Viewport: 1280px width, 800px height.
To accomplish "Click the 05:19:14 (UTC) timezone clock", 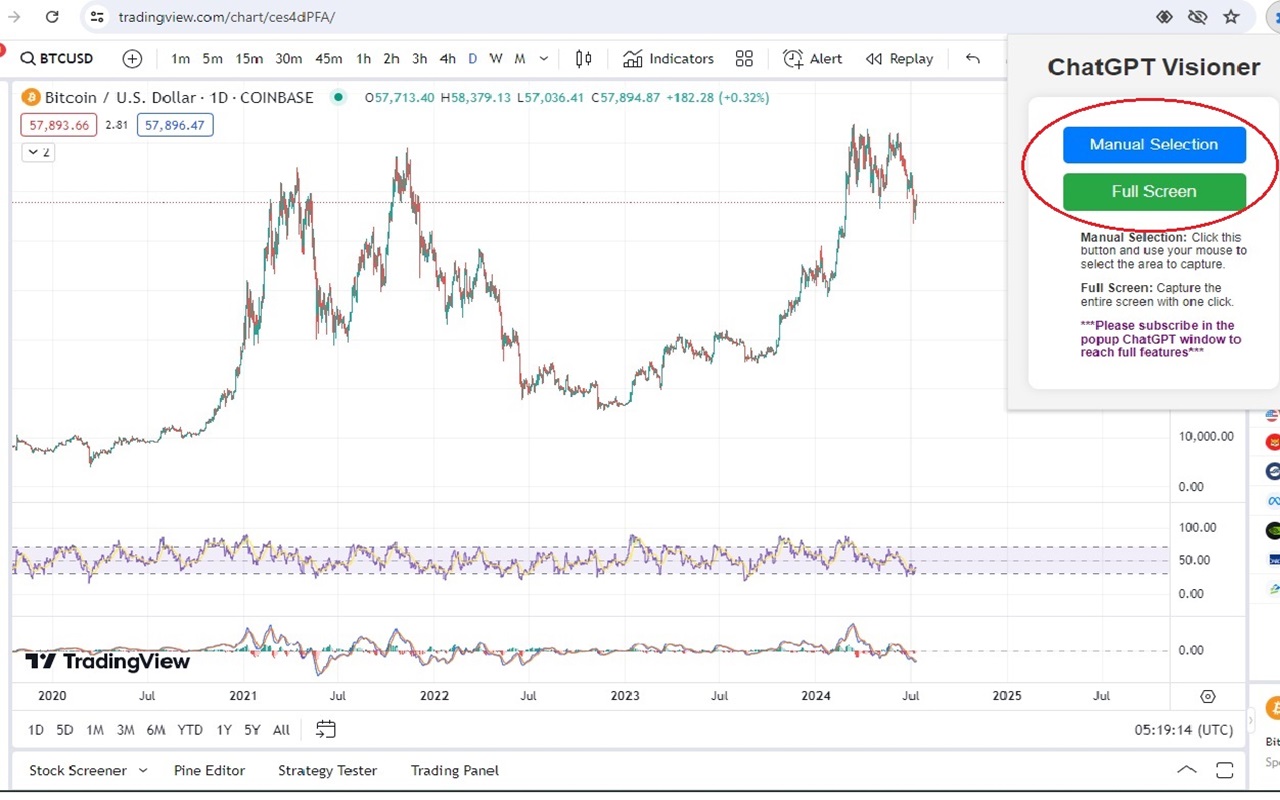I will point(1184,730).
